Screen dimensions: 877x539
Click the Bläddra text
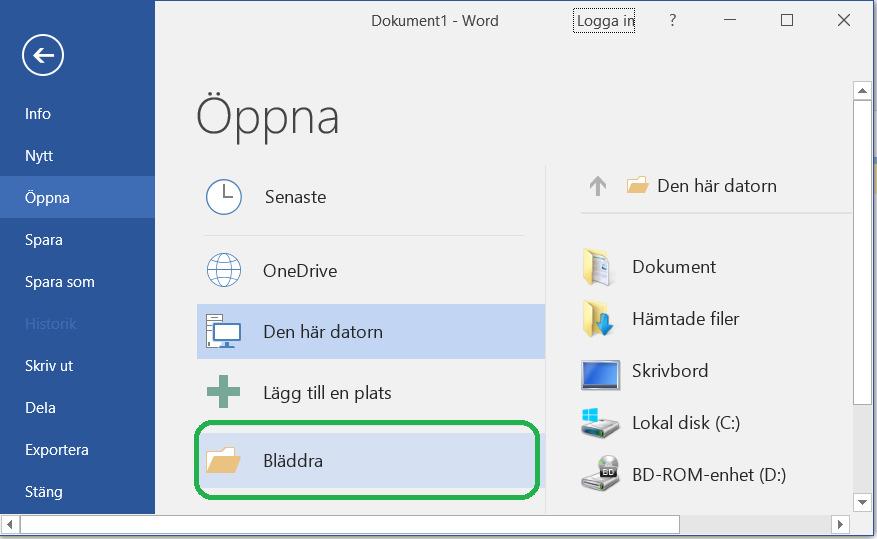coord(293,461)
